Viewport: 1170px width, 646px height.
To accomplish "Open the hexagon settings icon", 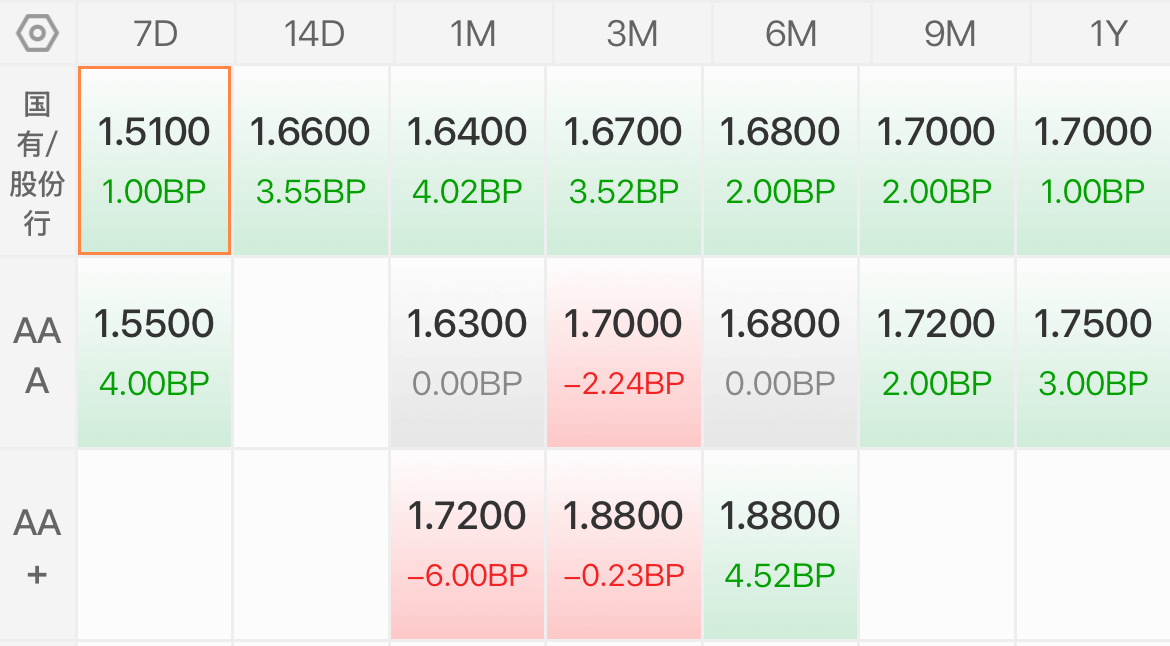I will pos(37,34).
